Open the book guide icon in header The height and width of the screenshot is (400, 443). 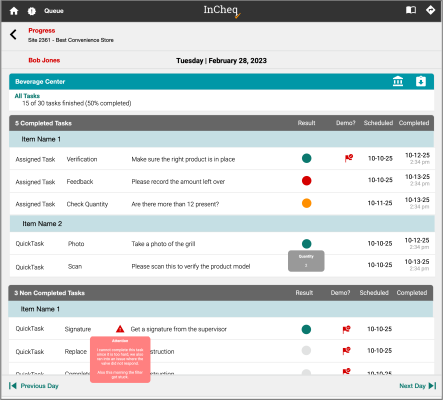point(411,10)
